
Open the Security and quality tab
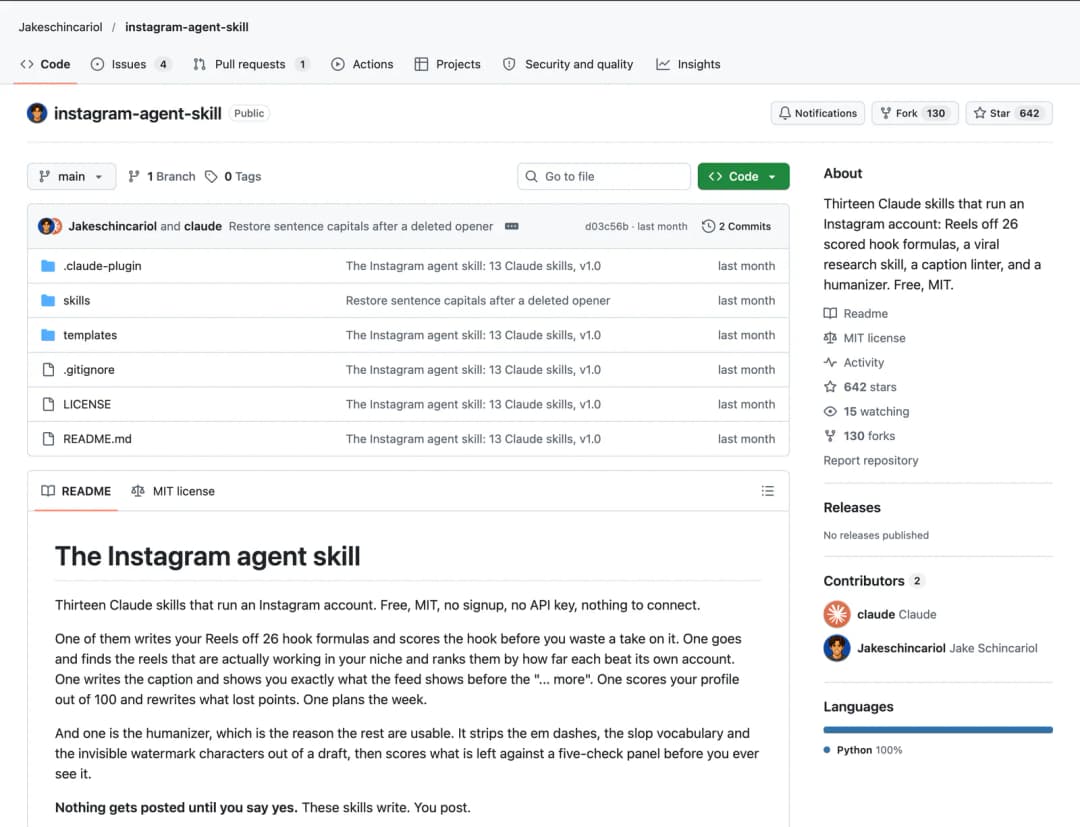click(x=568, y=64)
